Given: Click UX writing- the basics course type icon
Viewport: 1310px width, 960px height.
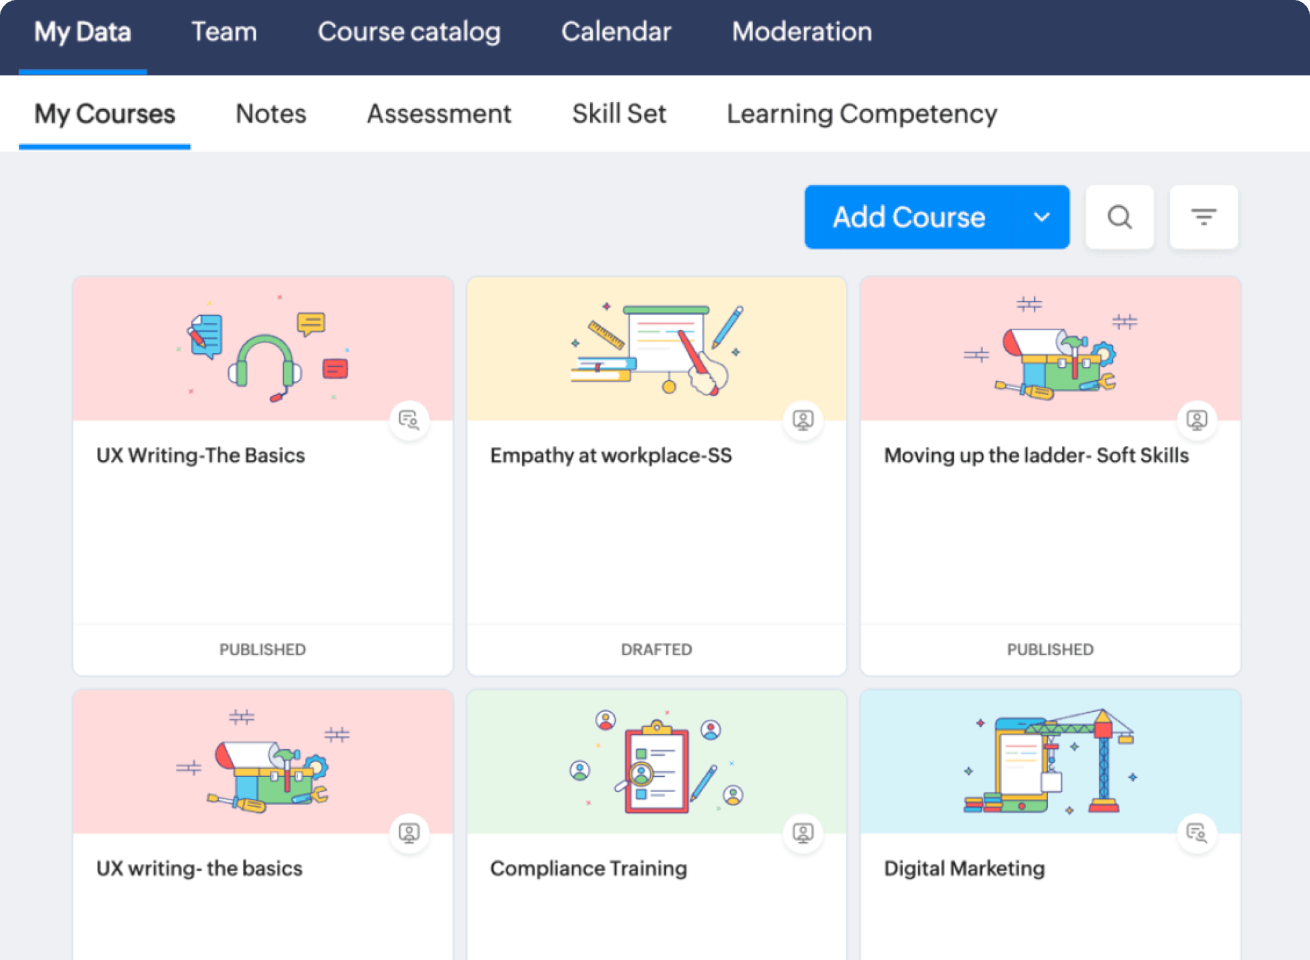Looking at the screenshot, I should coord(409,833).
